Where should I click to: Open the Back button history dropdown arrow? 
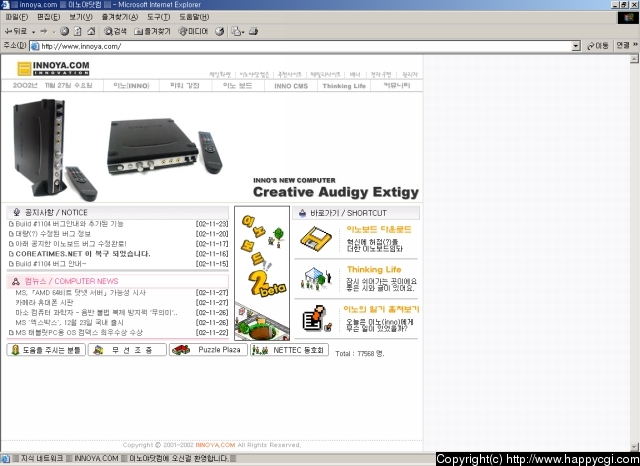pyautogui.click(x=33, y=31)
